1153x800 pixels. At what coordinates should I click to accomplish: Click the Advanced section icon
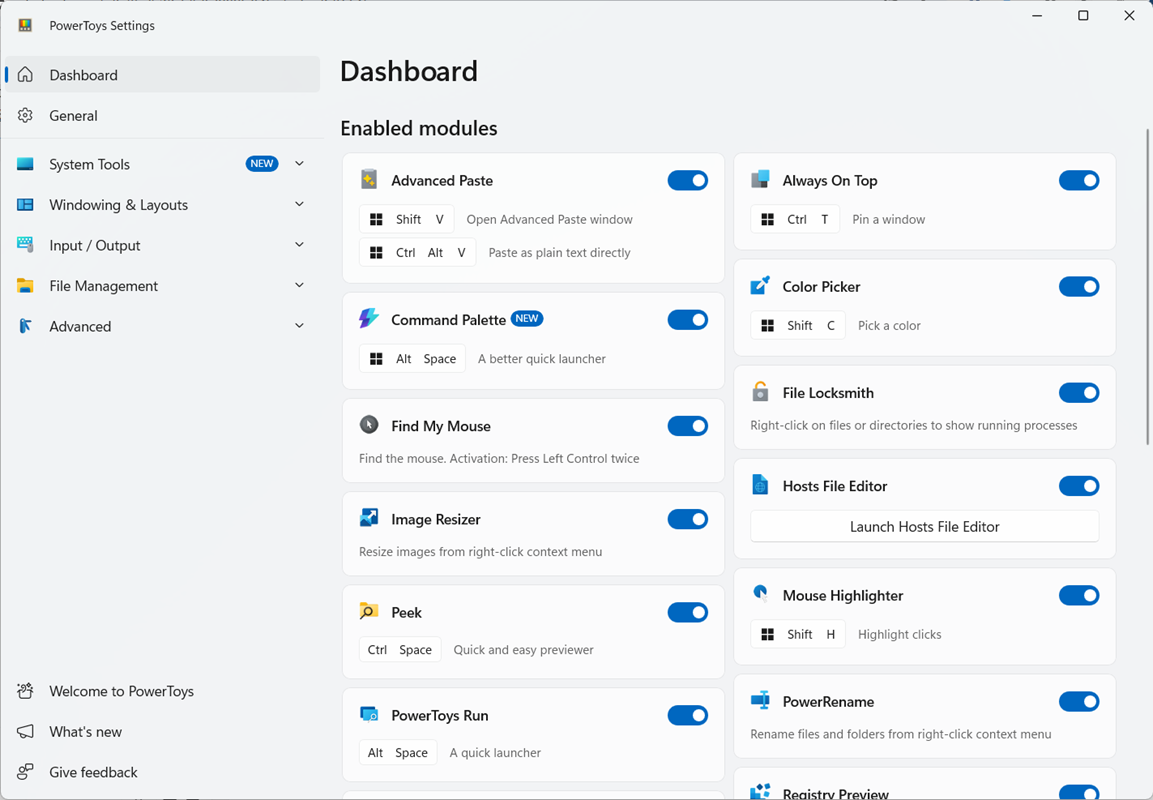[25, 326]
